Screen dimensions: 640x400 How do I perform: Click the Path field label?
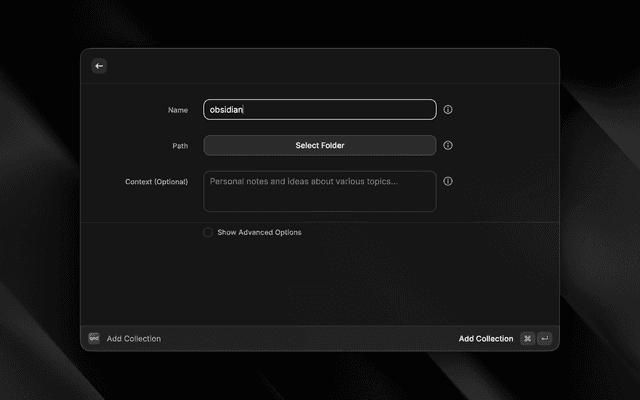(180, 146)
